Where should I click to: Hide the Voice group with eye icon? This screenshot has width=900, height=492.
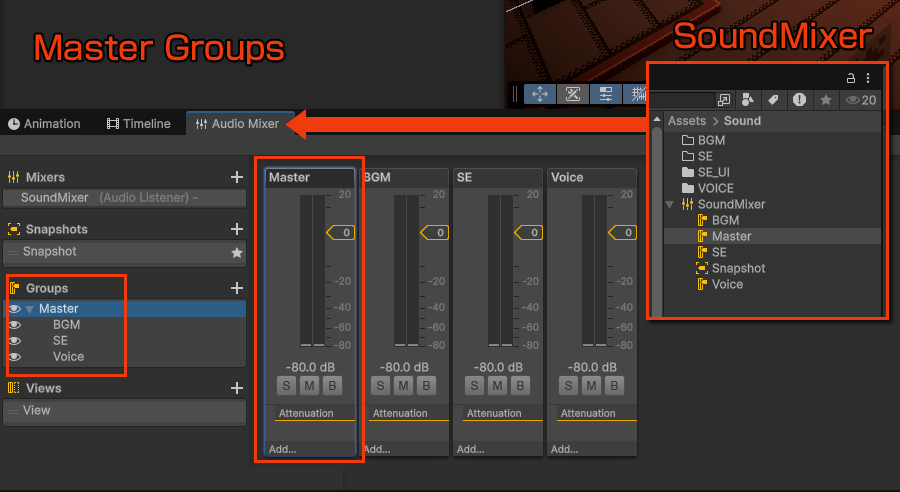point(15,357)
